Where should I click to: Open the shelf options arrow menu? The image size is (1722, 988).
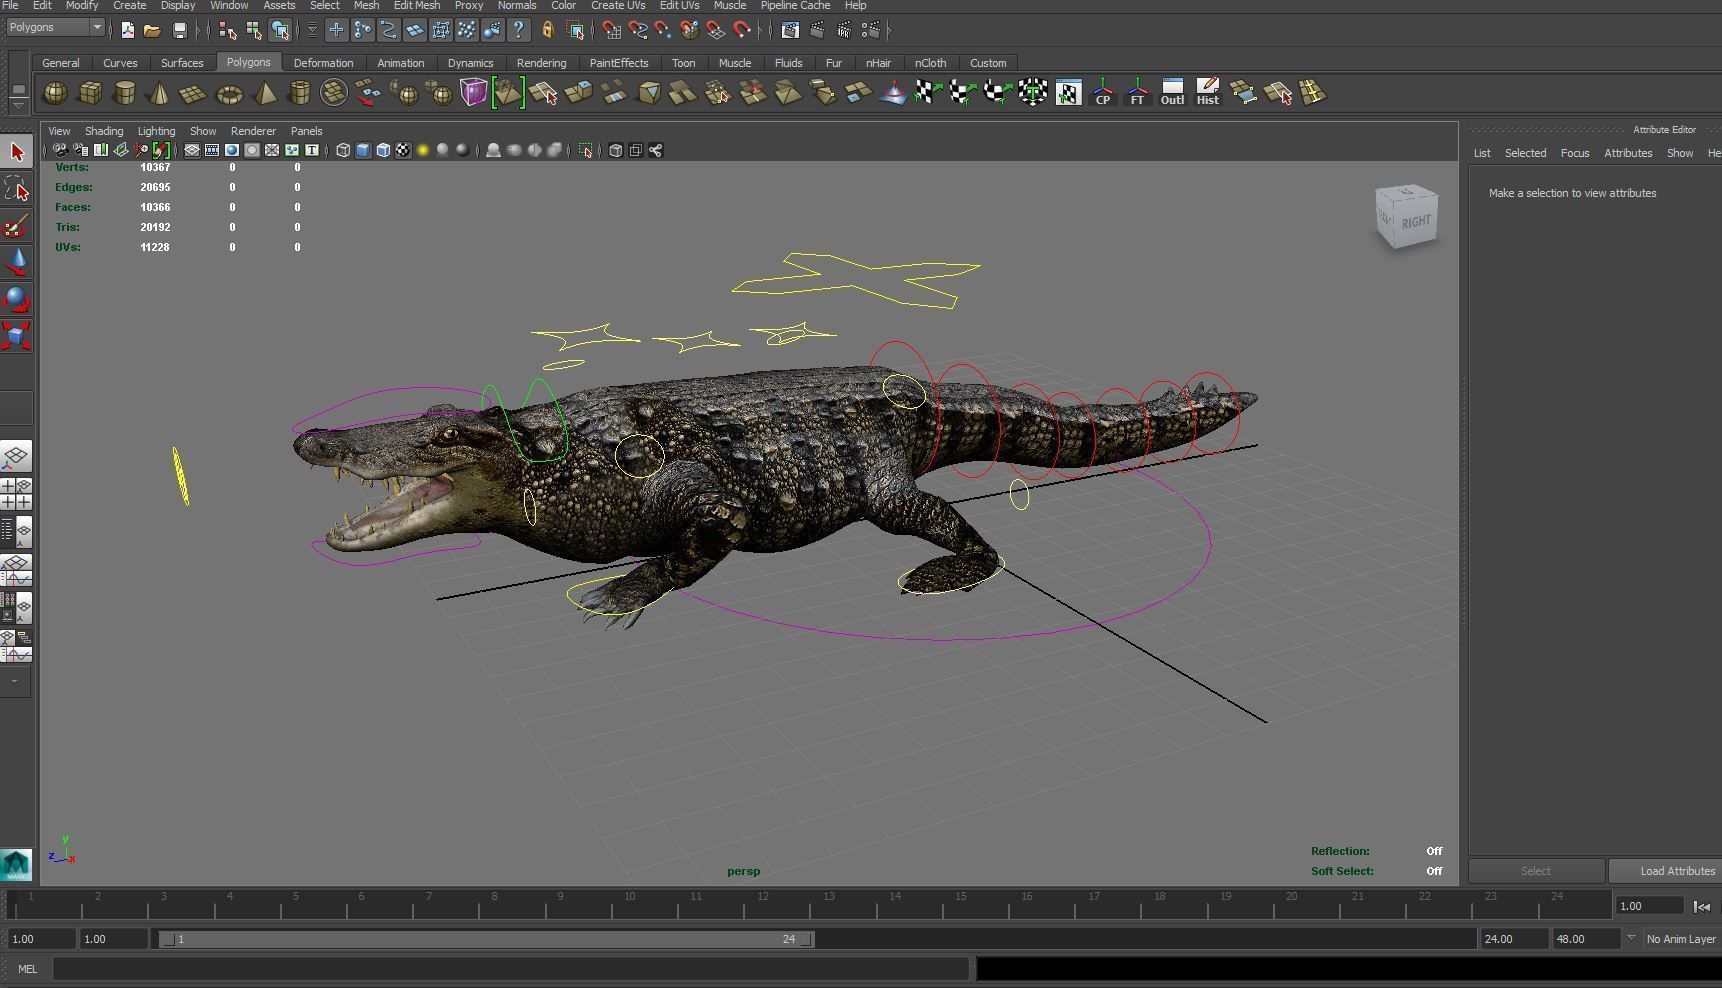(x=18, y=104)
